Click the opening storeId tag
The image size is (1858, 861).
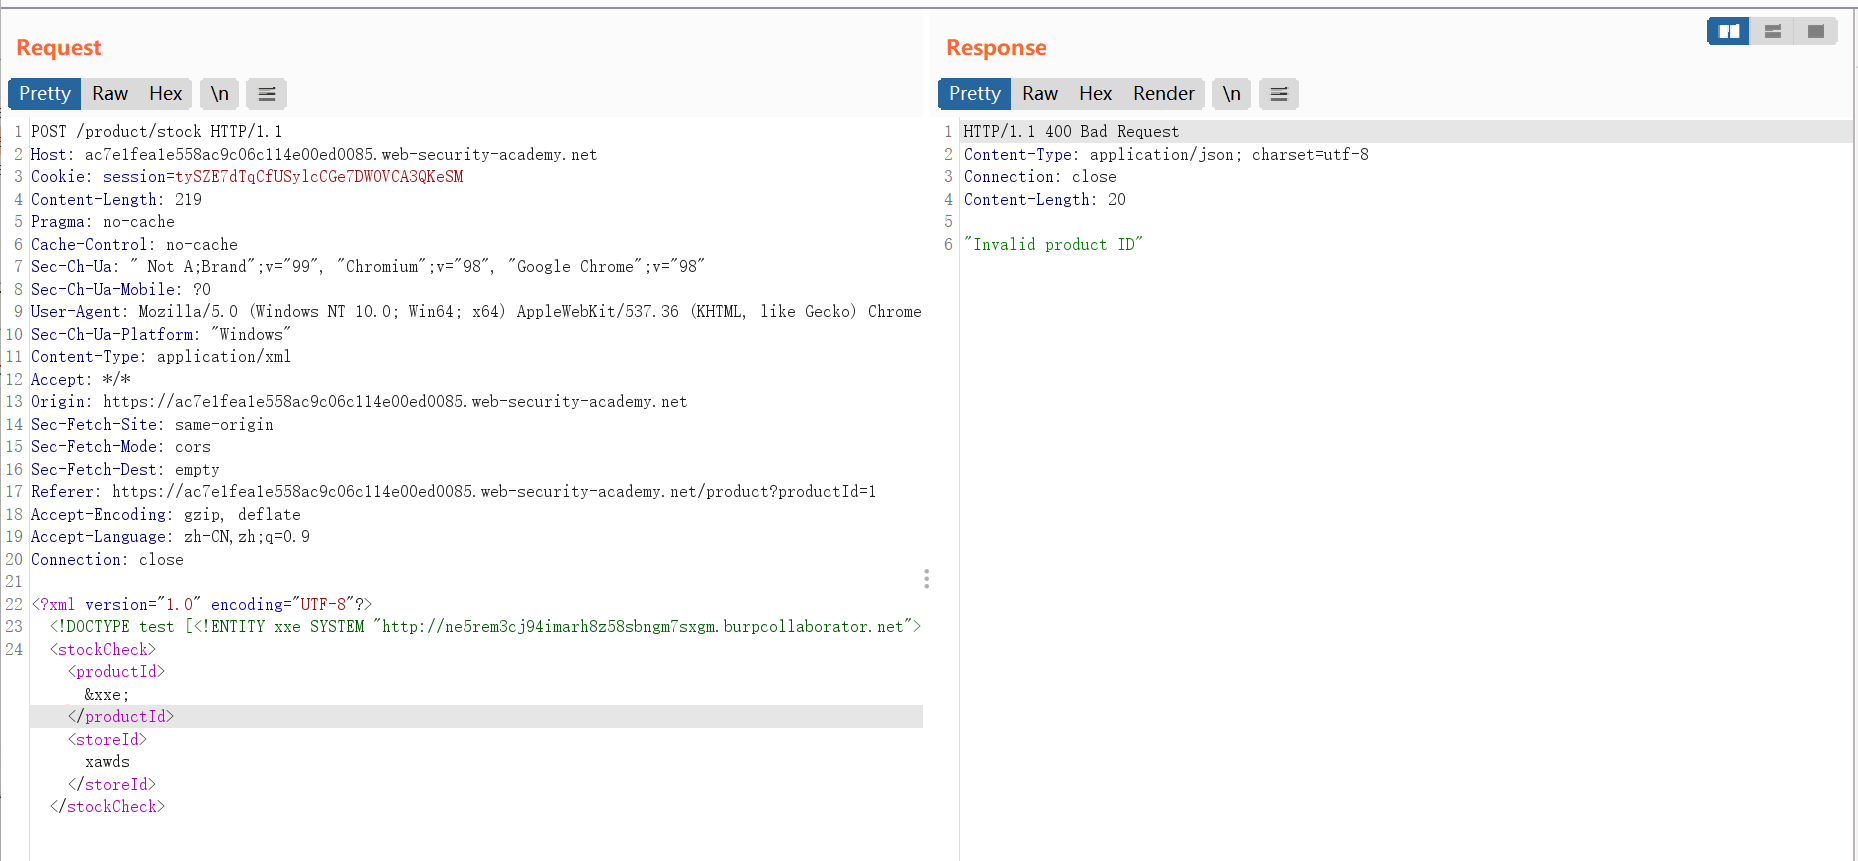point(107,740)
